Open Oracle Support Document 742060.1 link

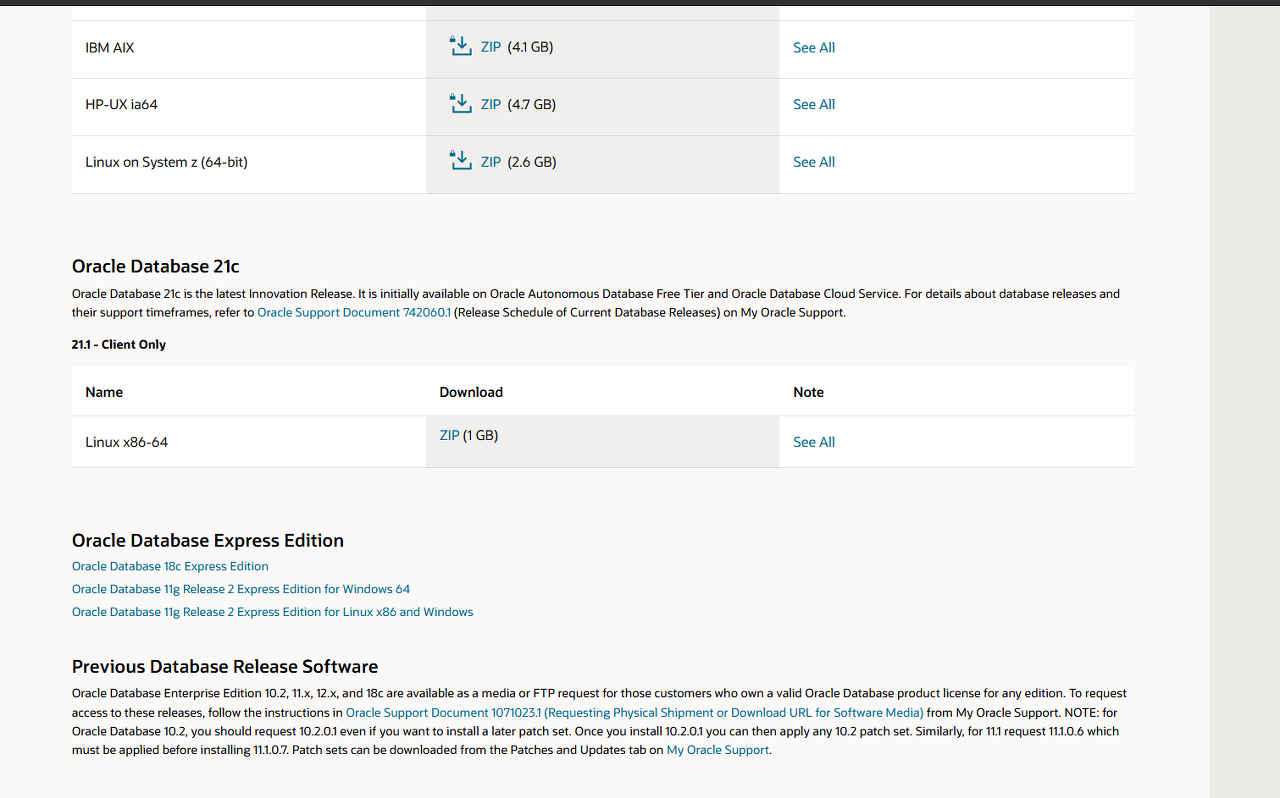(x=354, y=312)
